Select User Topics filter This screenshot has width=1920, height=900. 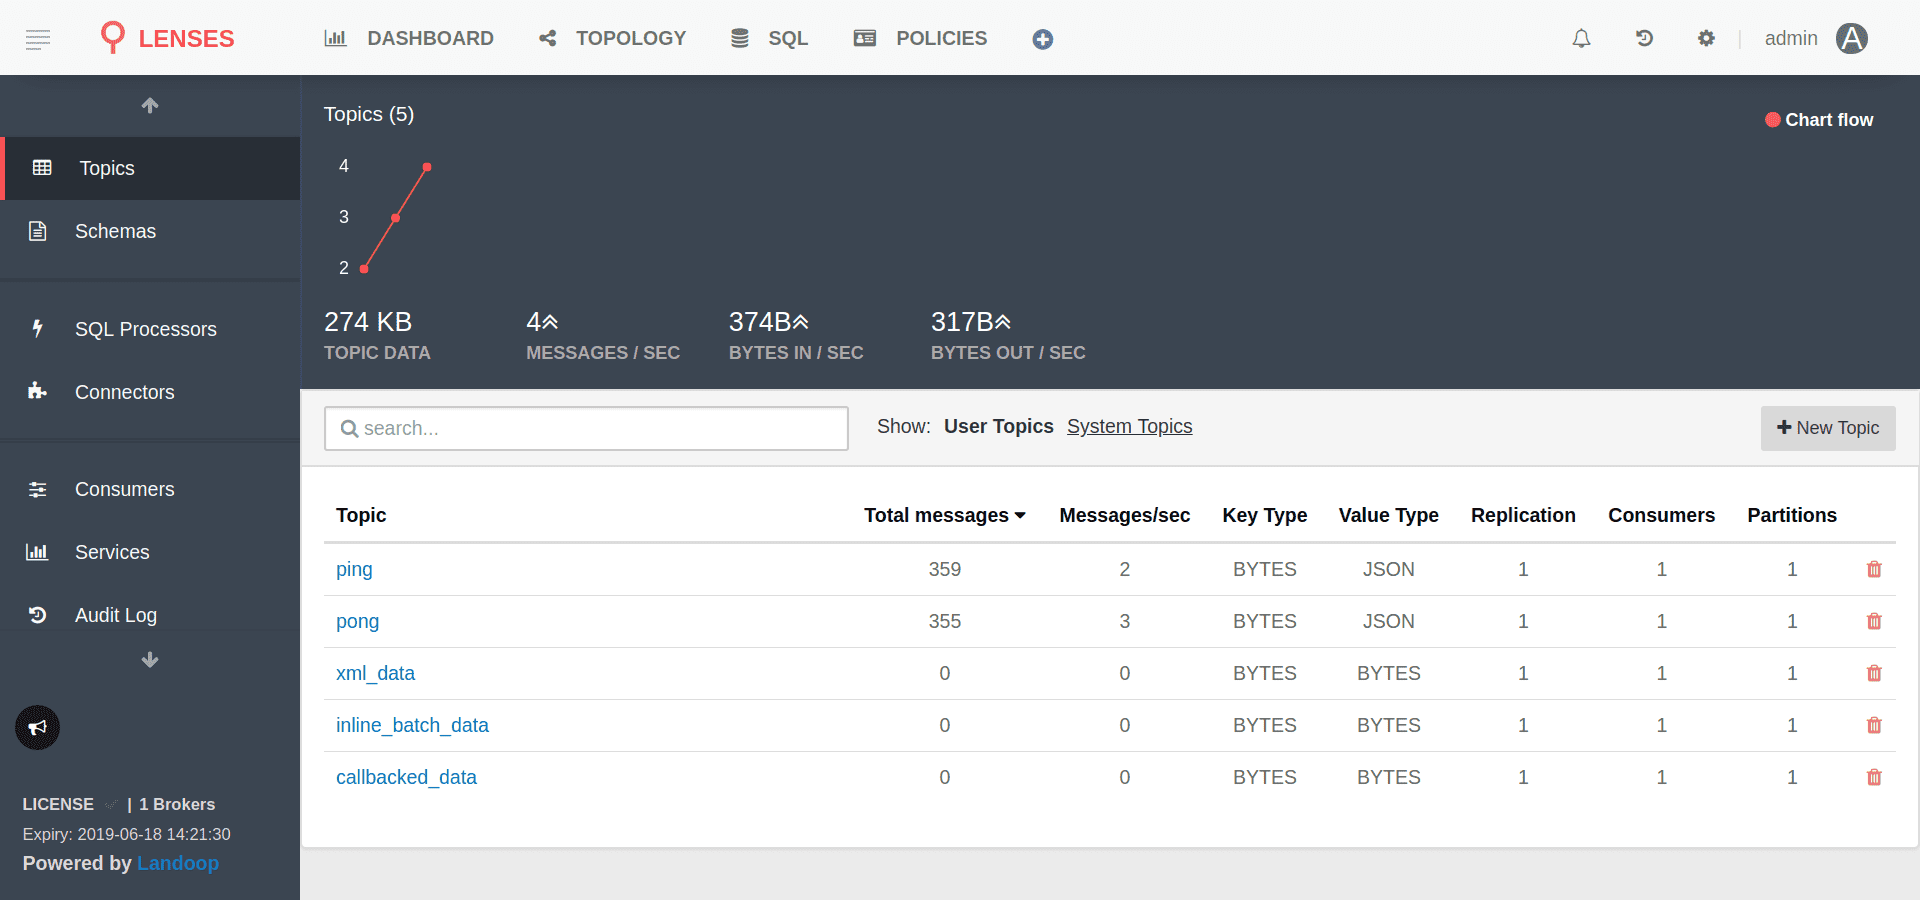tap(998, 426)
